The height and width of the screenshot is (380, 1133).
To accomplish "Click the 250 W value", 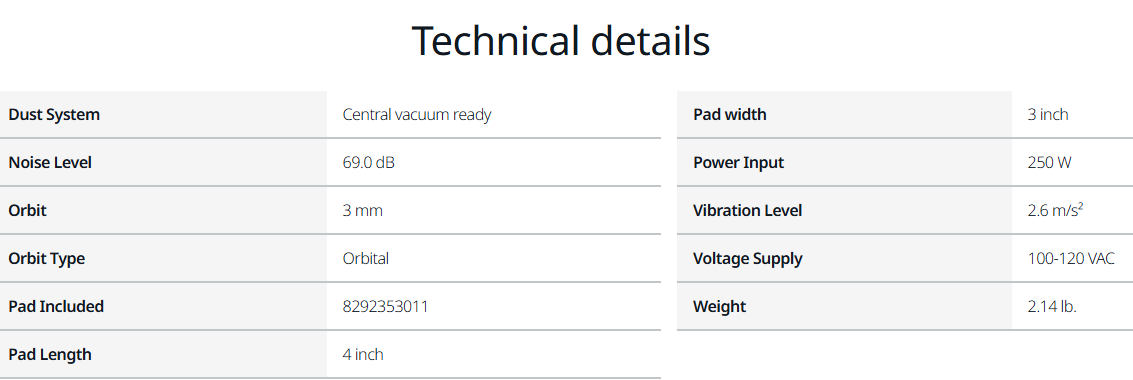I will pyautogui.click(x=1049, y=163).
